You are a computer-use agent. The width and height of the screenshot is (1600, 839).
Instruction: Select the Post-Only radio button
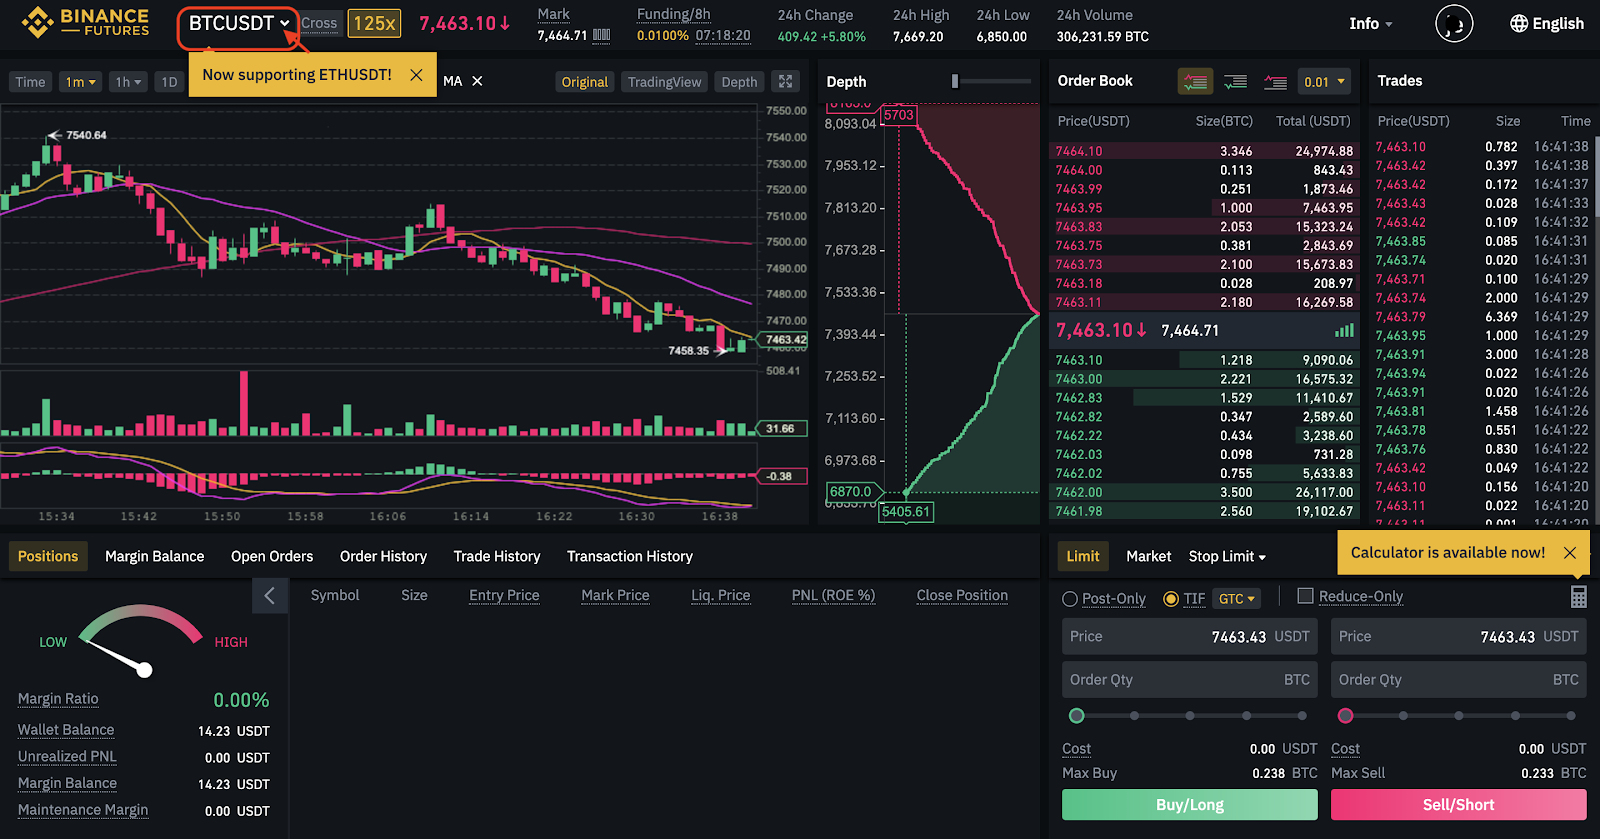1070,599
